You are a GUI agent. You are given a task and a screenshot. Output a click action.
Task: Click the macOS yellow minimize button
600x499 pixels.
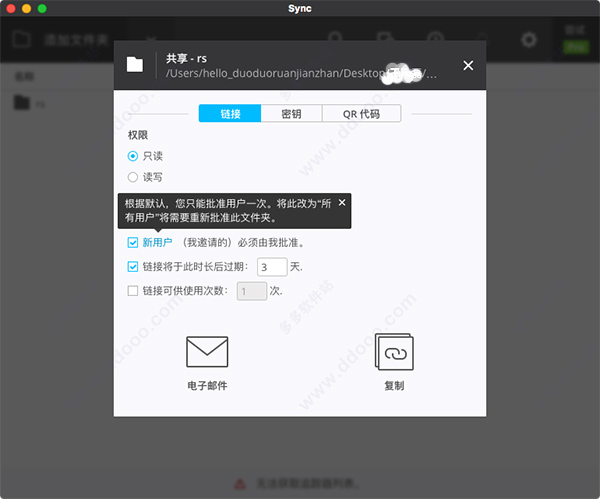pos(26,8)
